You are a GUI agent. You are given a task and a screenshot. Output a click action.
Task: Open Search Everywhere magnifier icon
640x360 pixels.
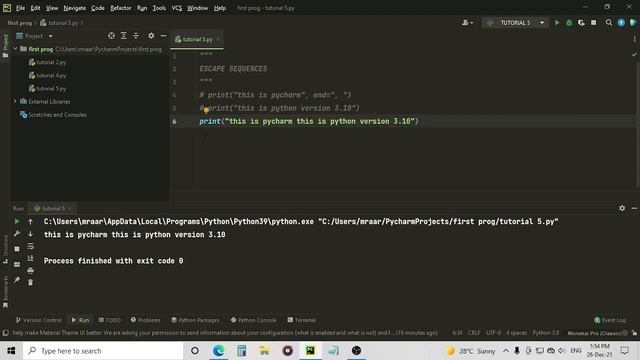tap(609, 23)
